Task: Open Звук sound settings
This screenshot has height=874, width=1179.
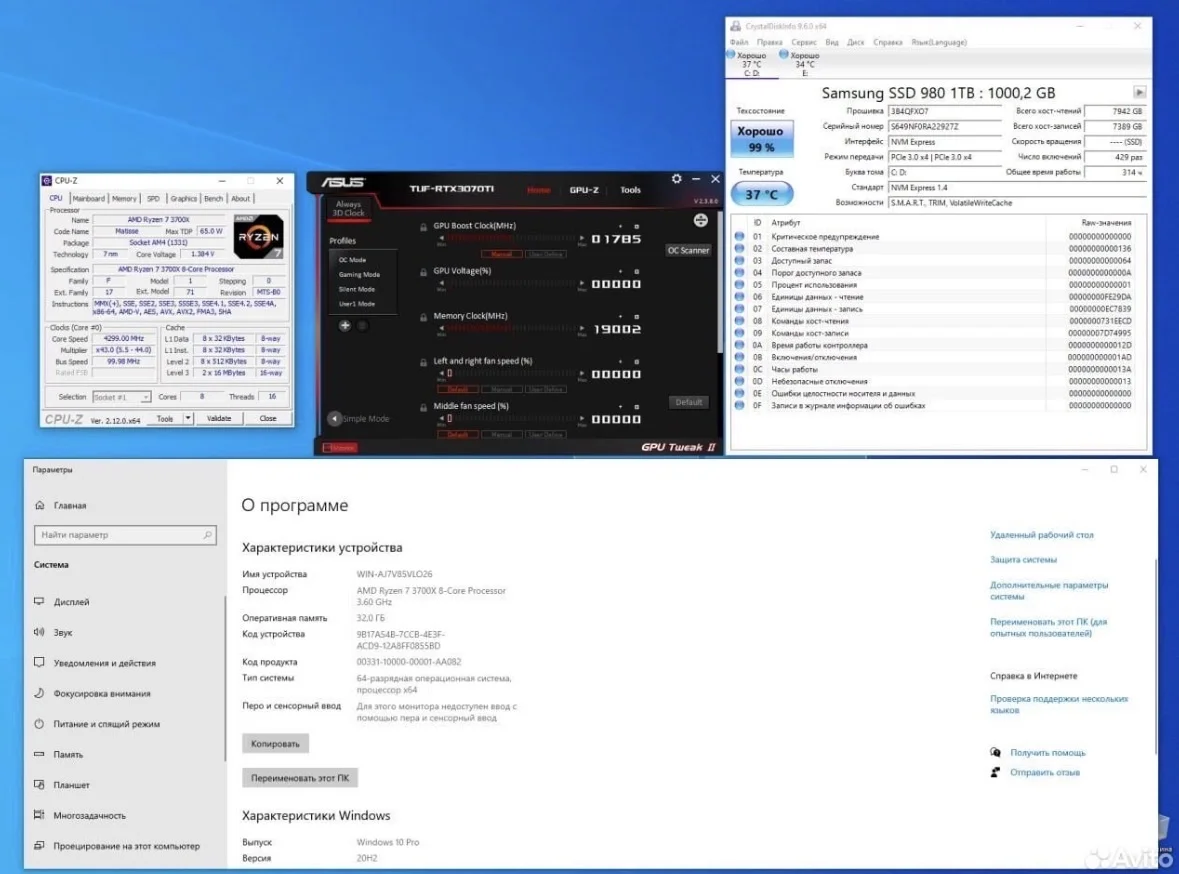Action: coord(63,633)
